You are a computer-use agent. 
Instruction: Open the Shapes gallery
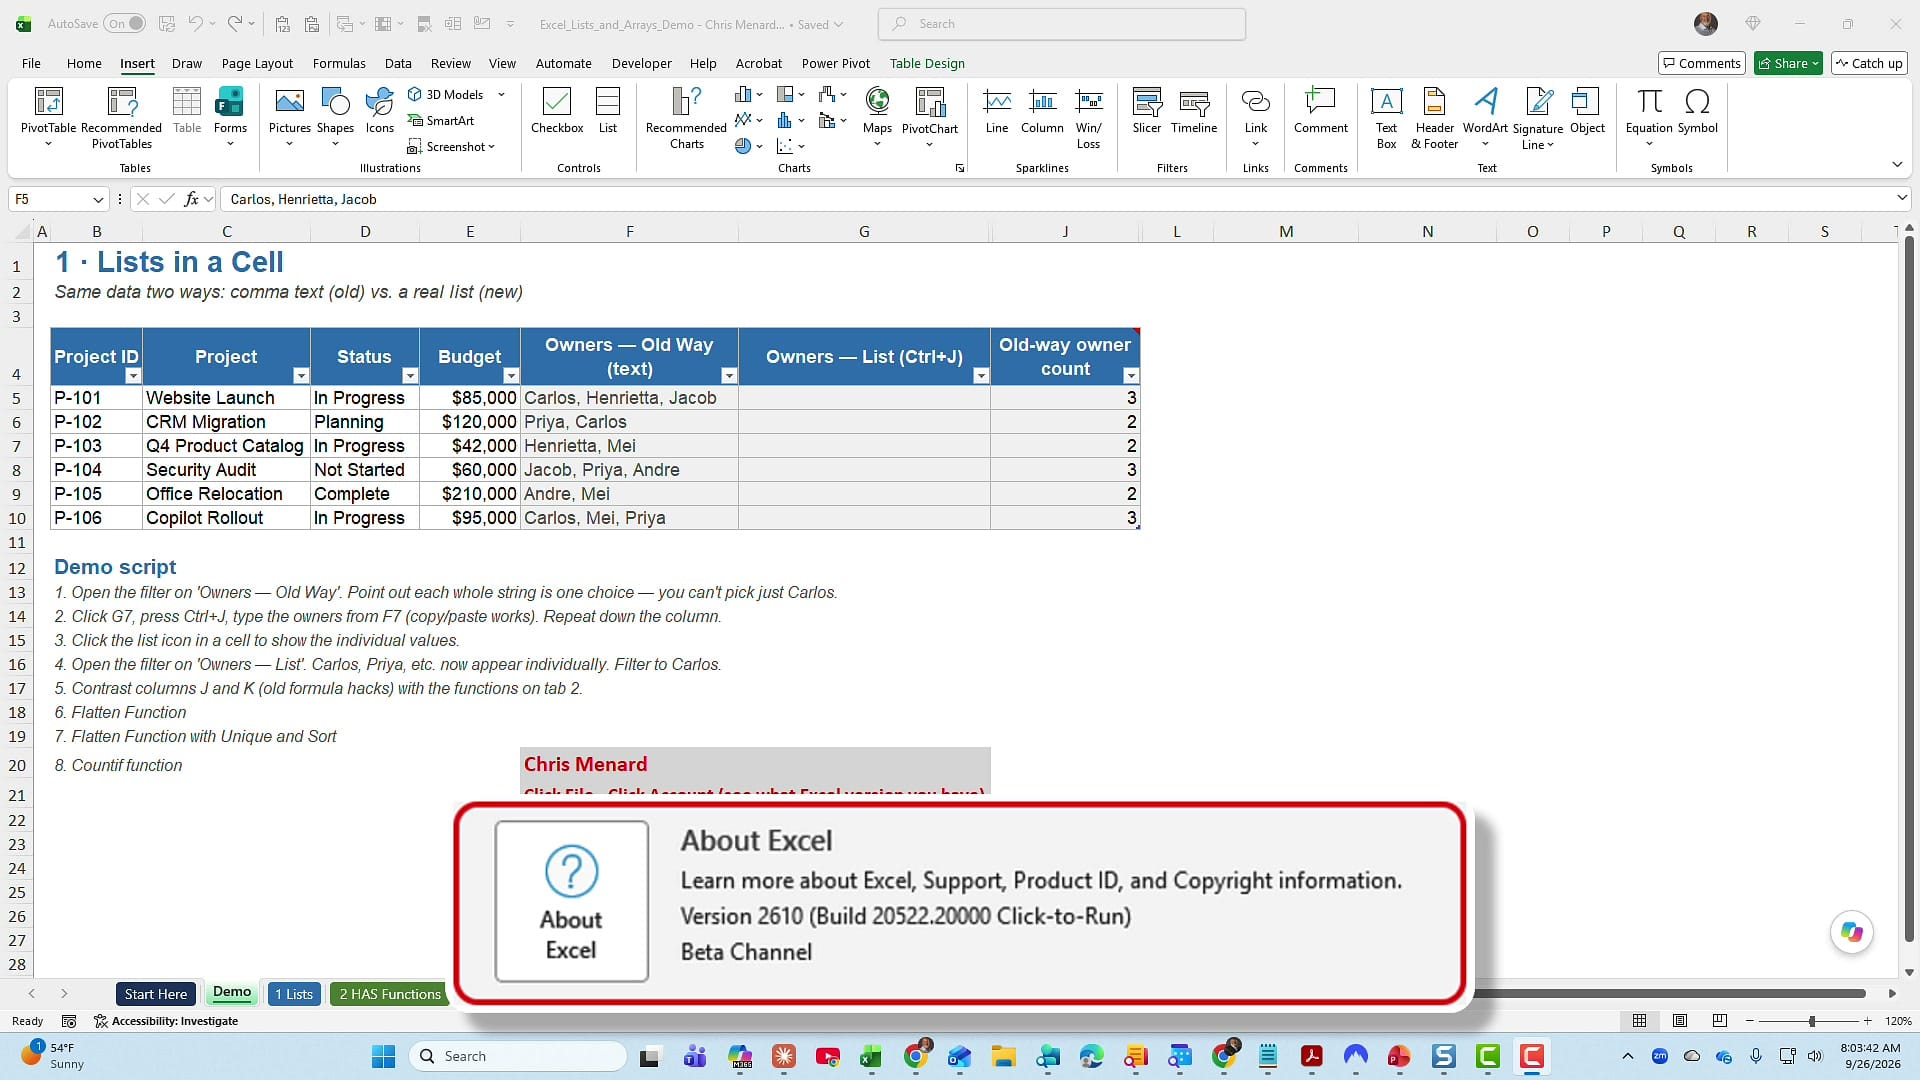coord(335,117)
